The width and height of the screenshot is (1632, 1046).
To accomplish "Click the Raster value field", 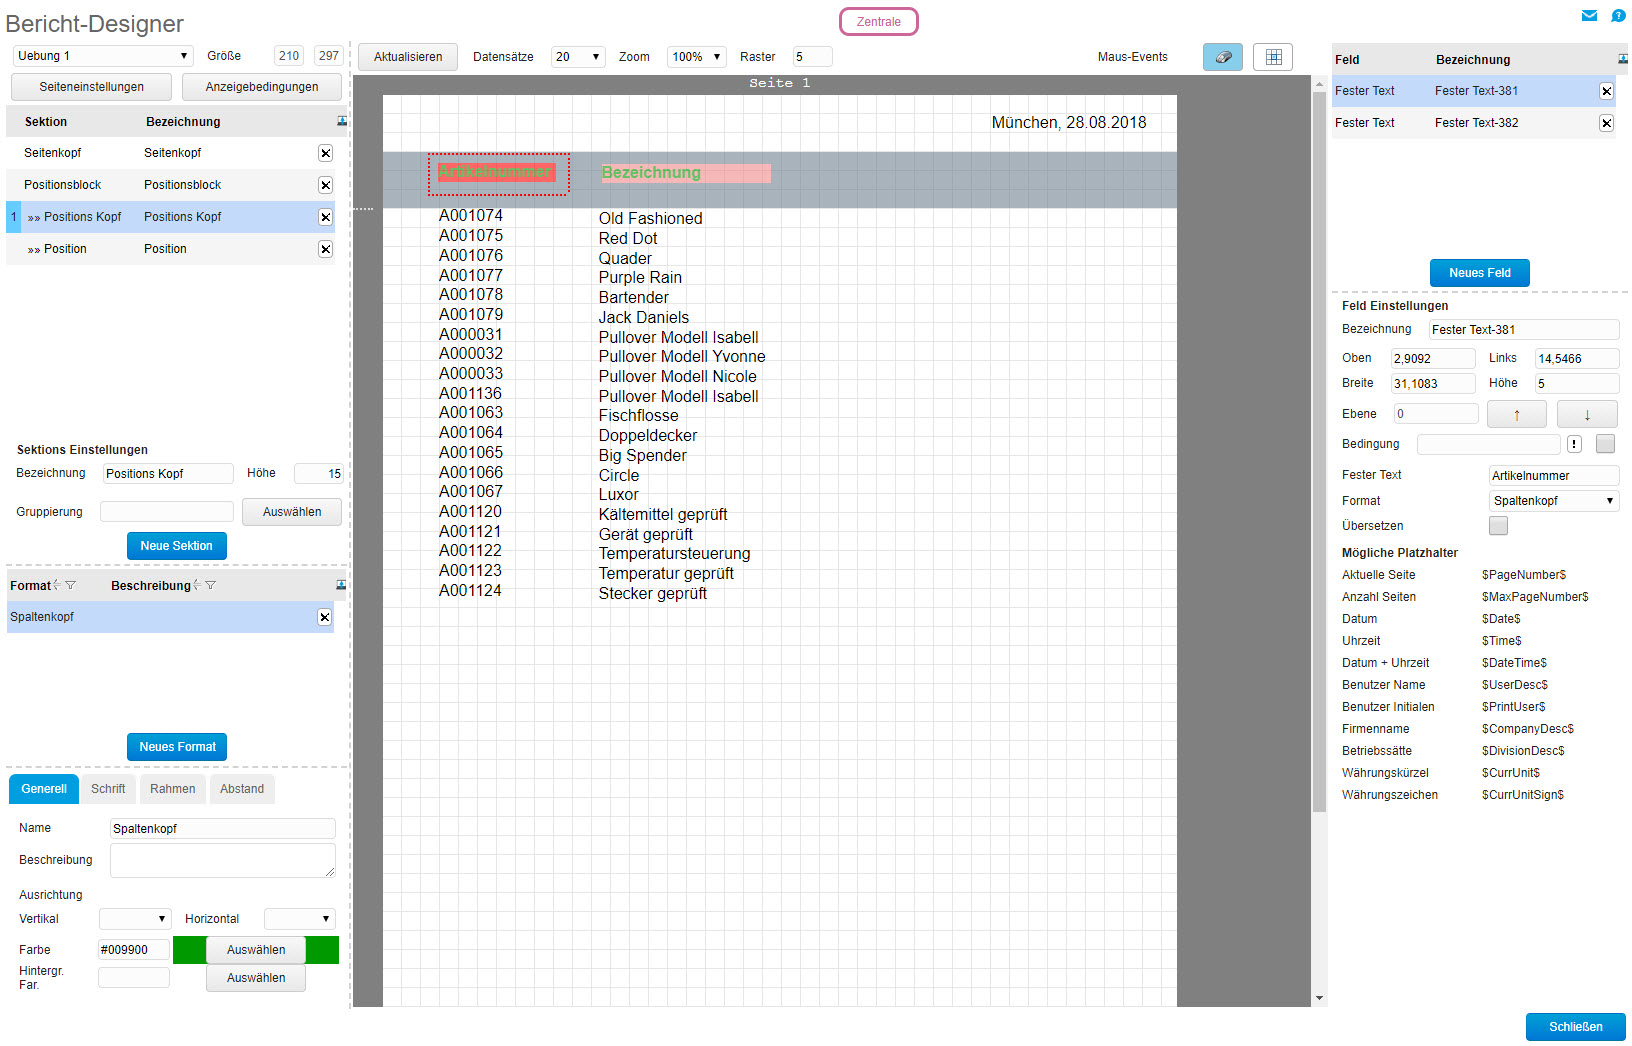I will (812, 57).
